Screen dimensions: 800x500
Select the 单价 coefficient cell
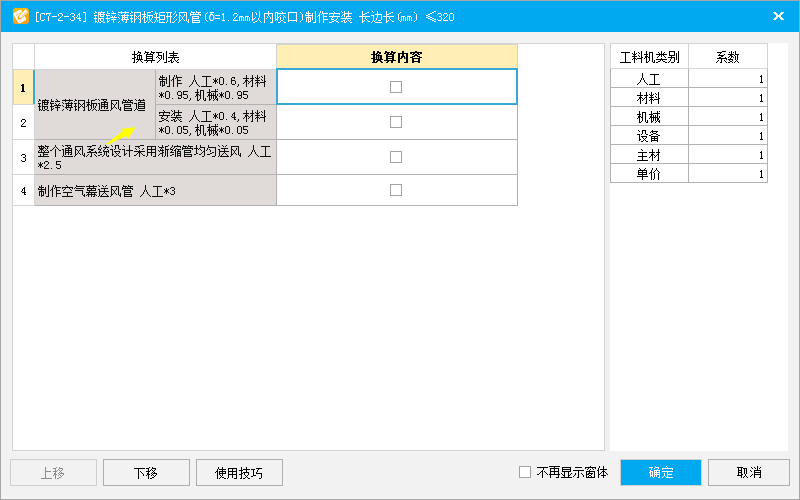[727, 174]
